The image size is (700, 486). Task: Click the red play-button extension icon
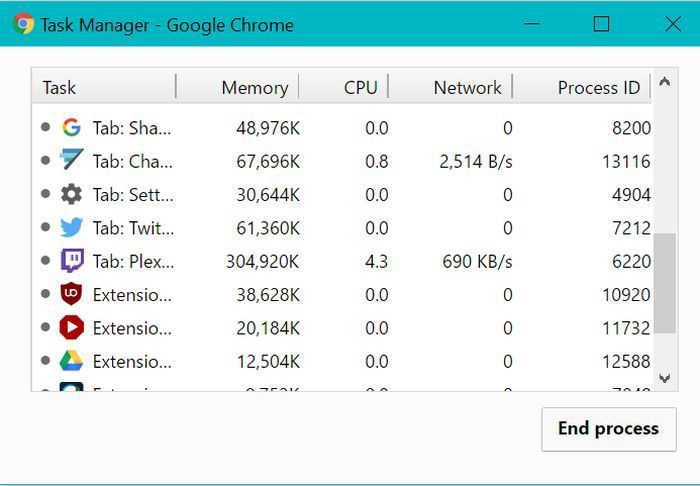point(71,327)
